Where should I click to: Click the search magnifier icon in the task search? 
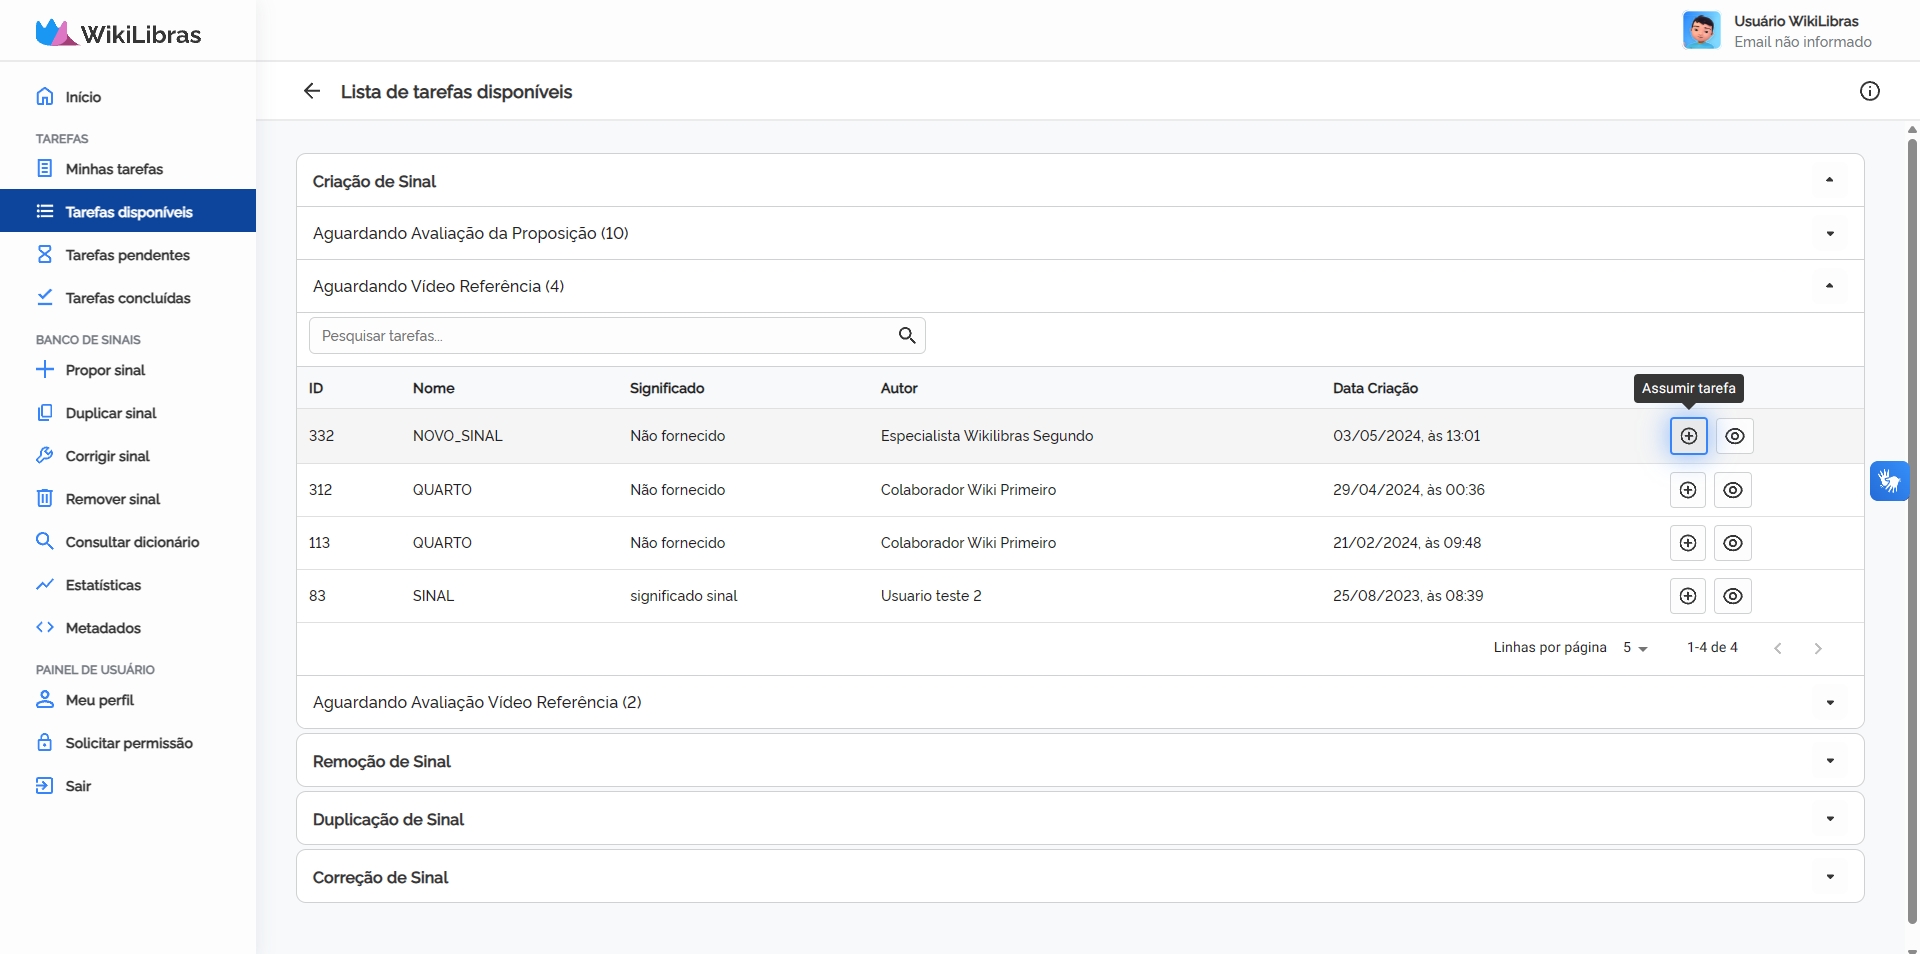(x=906, y=336)
